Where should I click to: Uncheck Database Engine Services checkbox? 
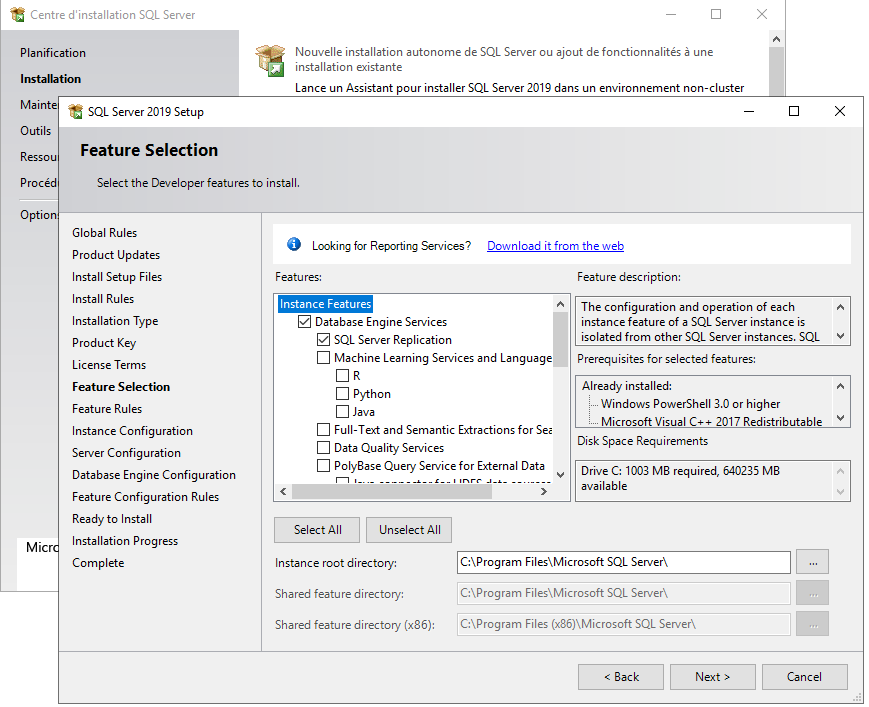[305, 322]
